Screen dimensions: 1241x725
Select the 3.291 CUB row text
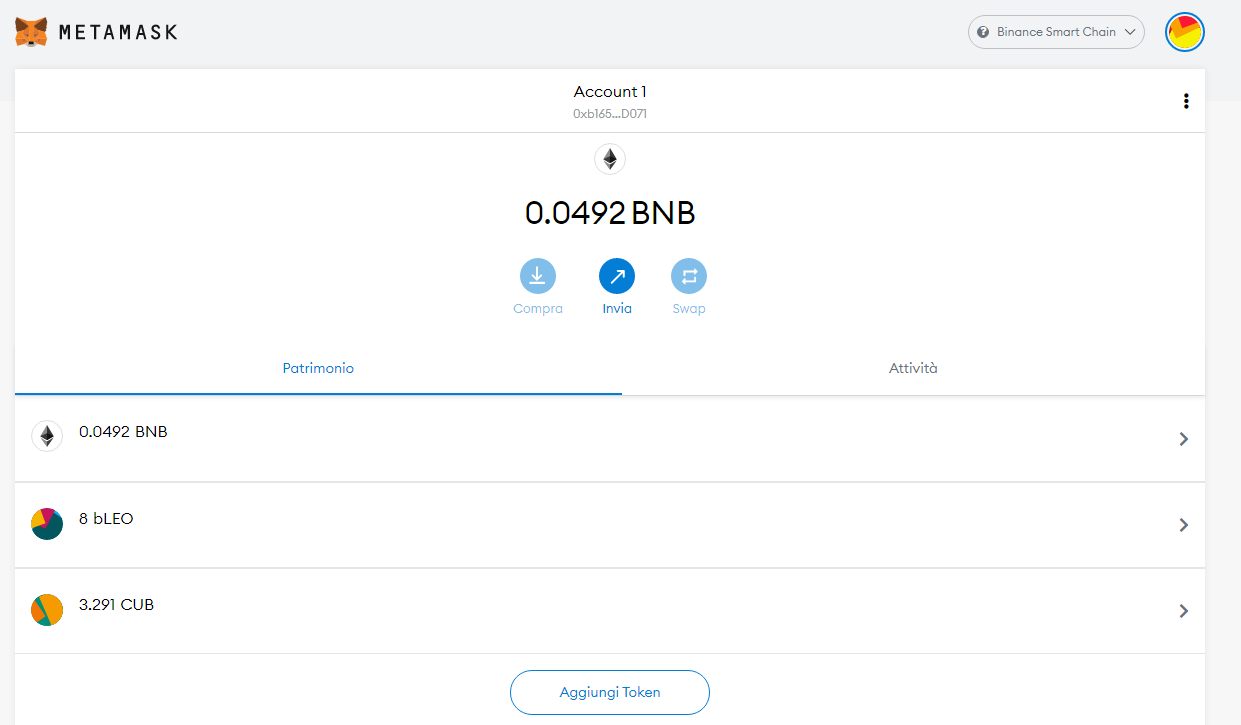coord(116,605)
